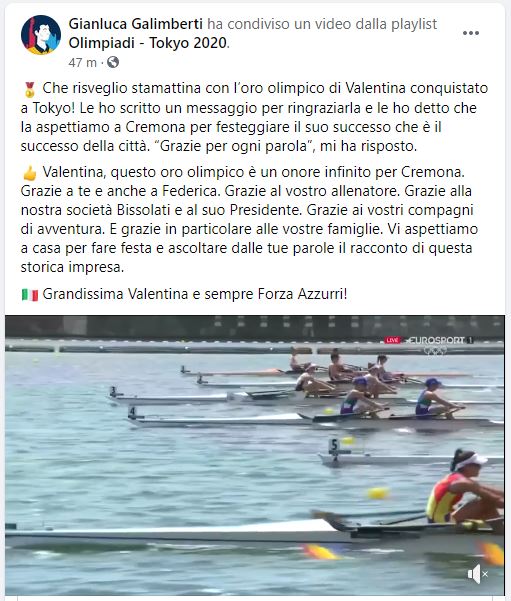Viewport: 511px width, 601px height.
Task: Click the rower in red and yellow
Action: click(x=463, y=490)
